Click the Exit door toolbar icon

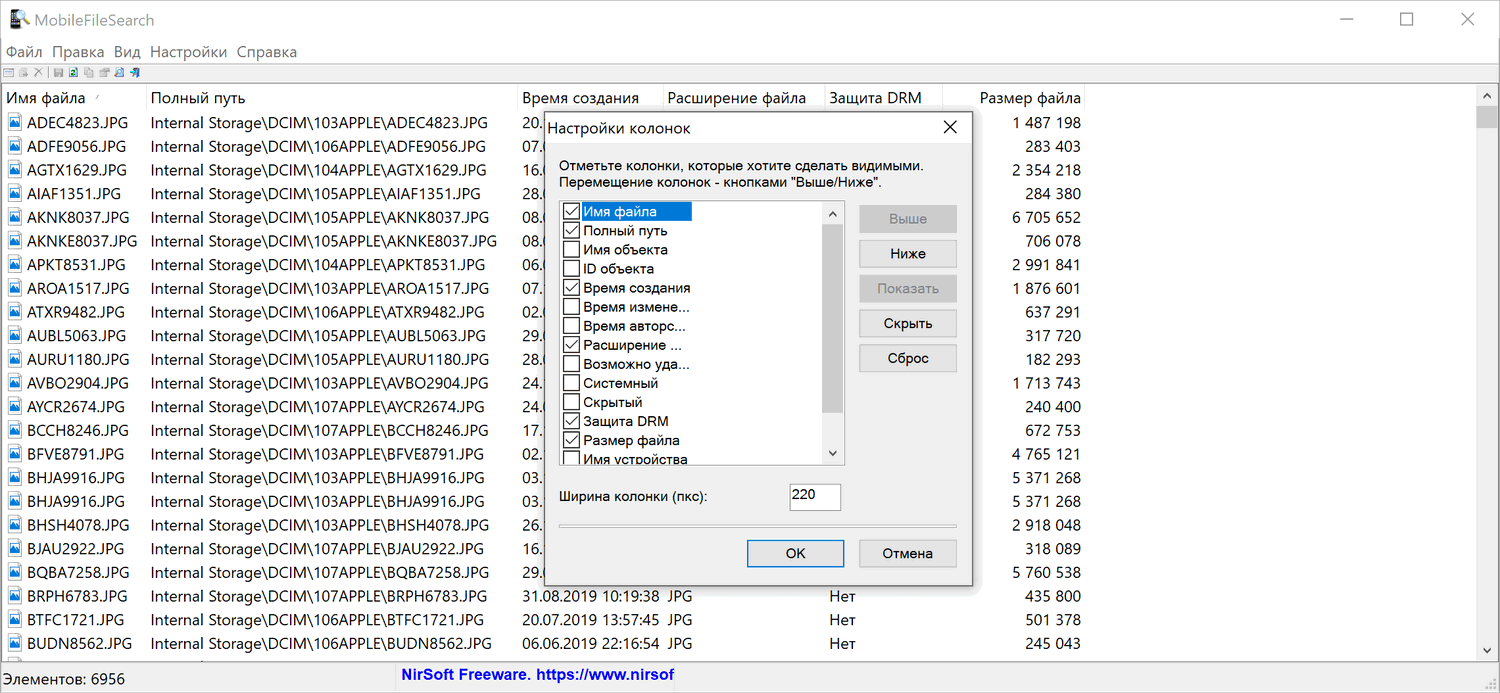click(134, 72)
